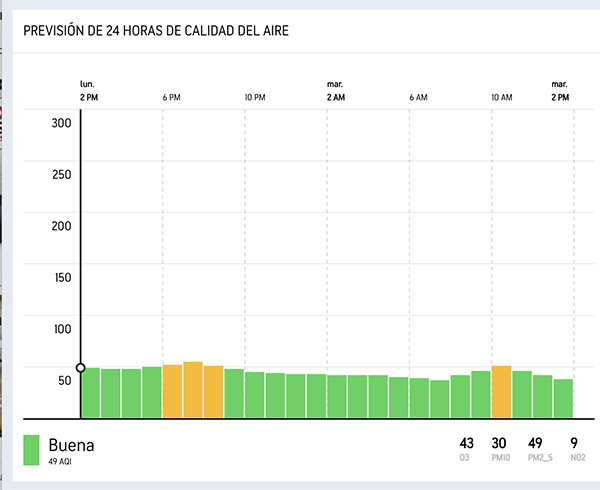Image resolution: width=600 pixels, height=490 pixels.
Task: Click the 'lun. 2 PM' time label
Action: (x=91, y=91)
